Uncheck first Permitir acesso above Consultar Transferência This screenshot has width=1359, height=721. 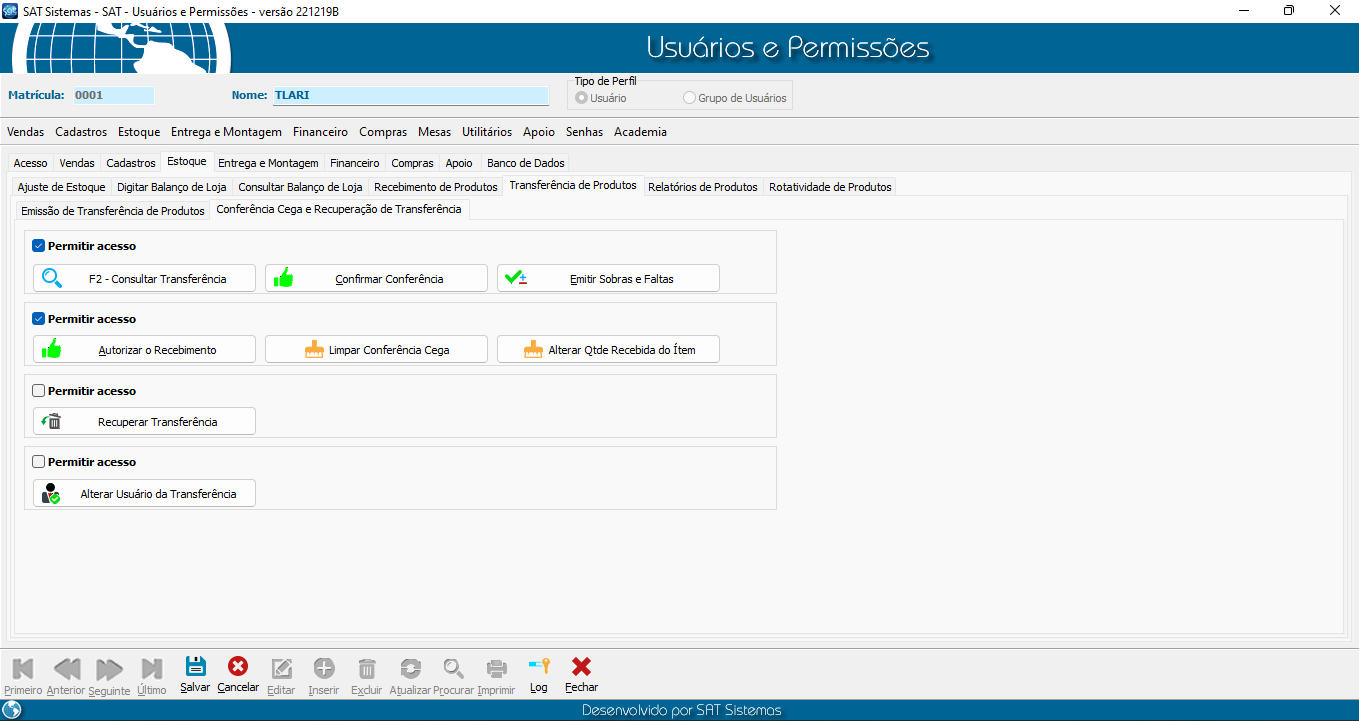(x=39, y=246)
